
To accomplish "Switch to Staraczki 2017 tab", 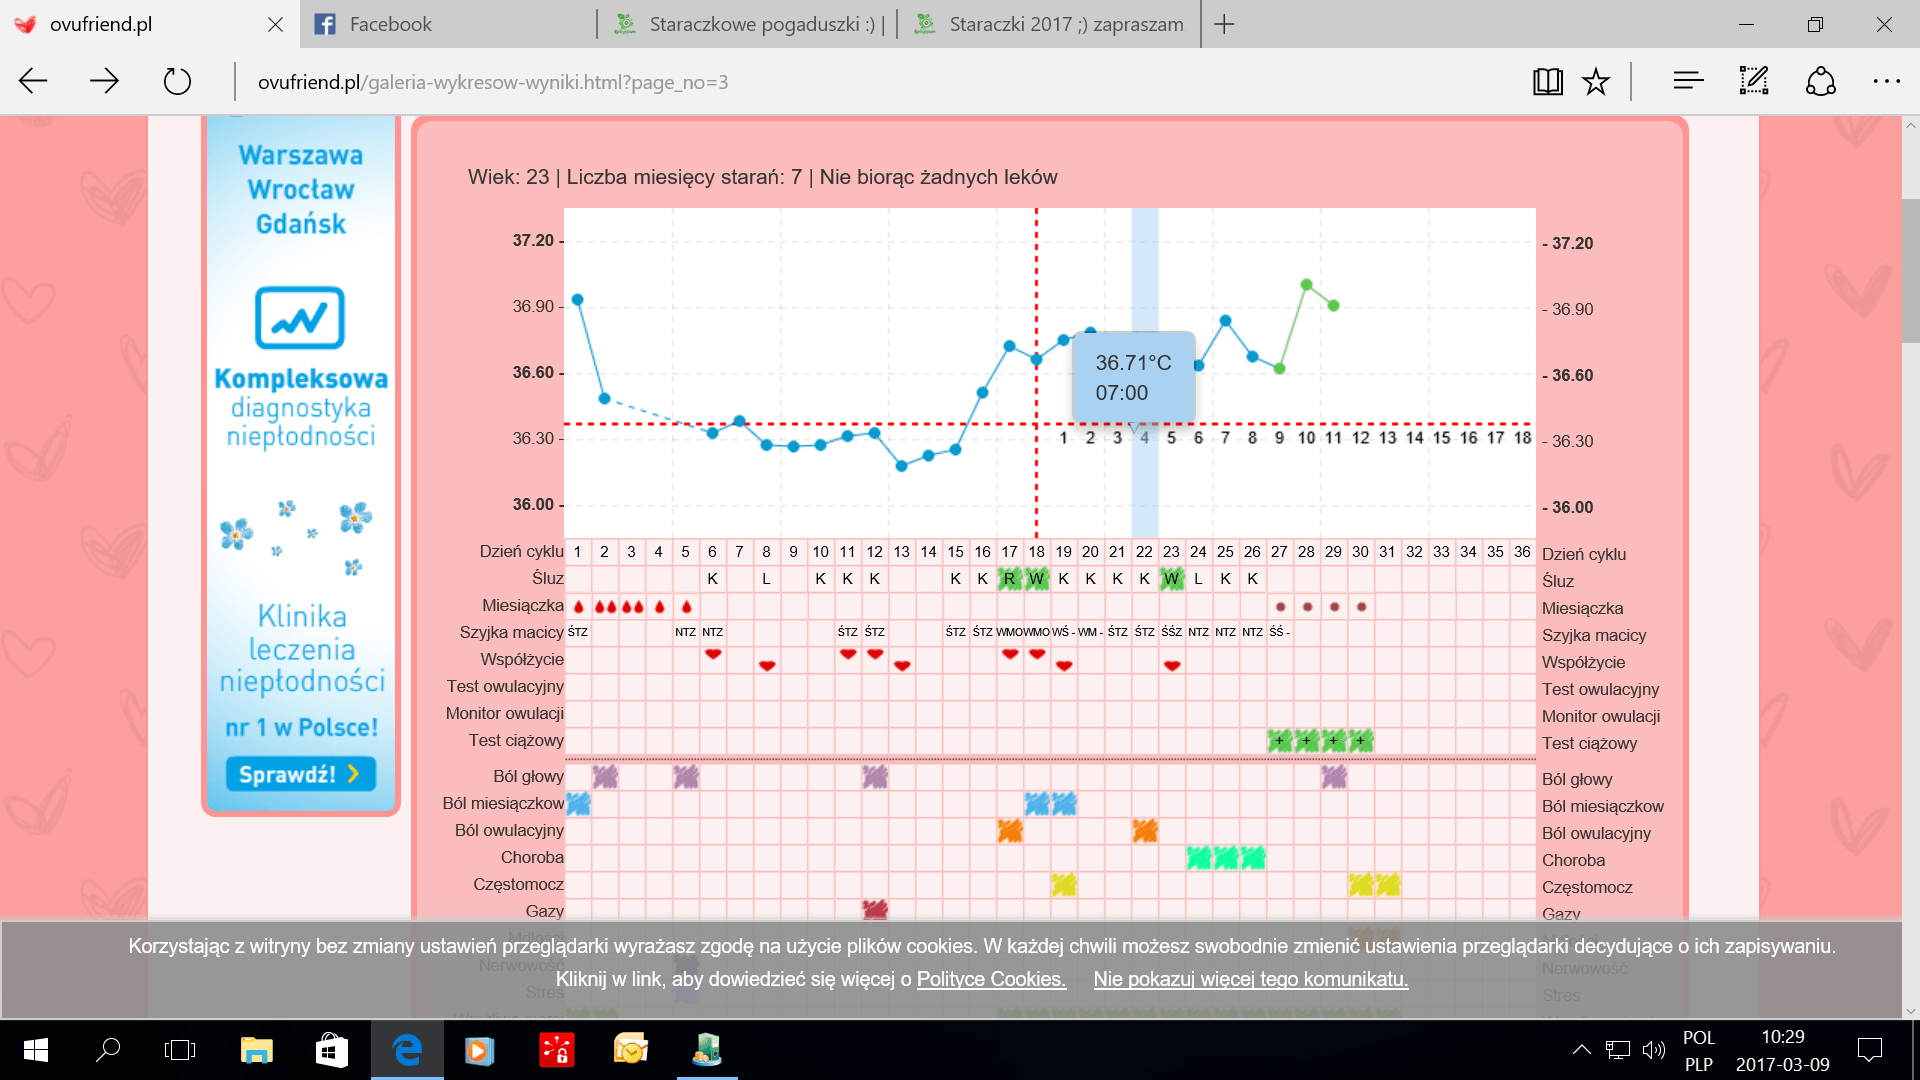I will 1065,24.
